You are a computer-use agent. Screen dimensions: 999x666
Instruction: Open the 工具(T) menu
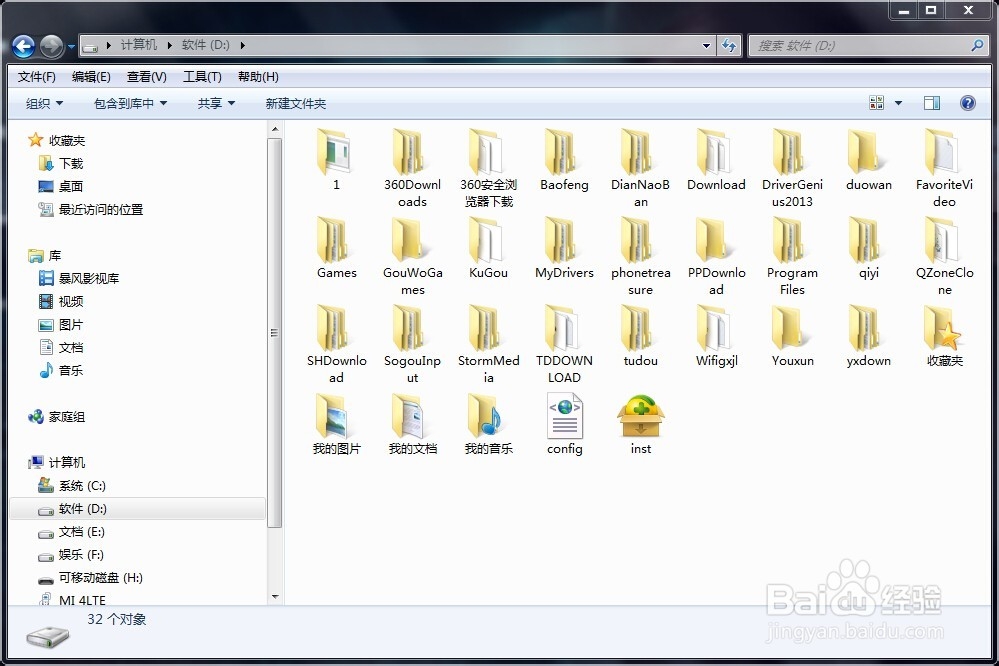point(202,76)
